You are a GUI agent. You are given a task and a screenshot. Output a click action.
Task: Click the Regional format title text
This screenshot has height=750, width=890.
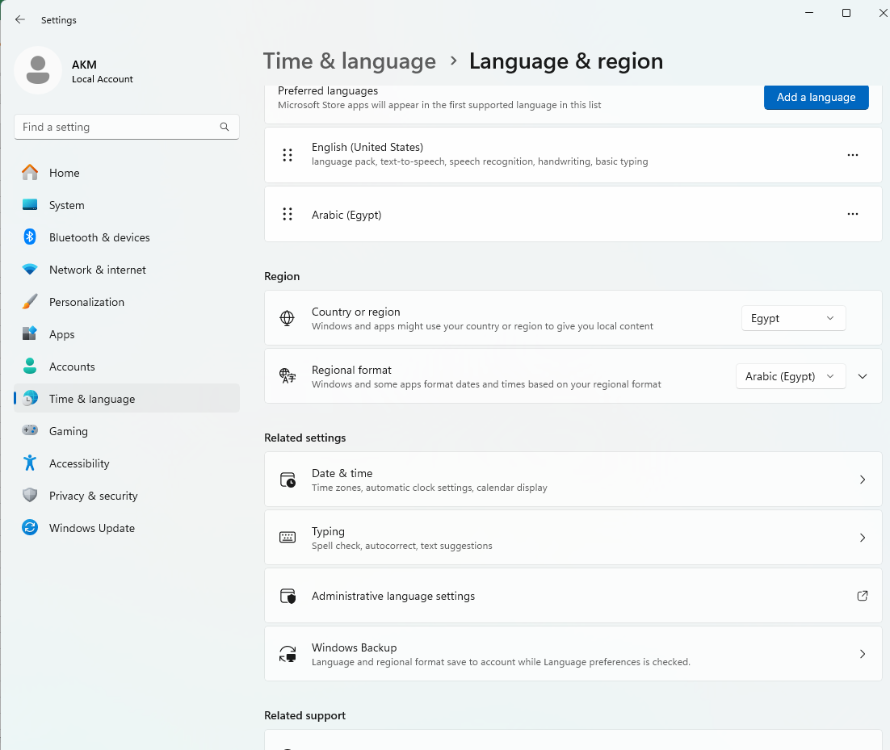(351, 370)
